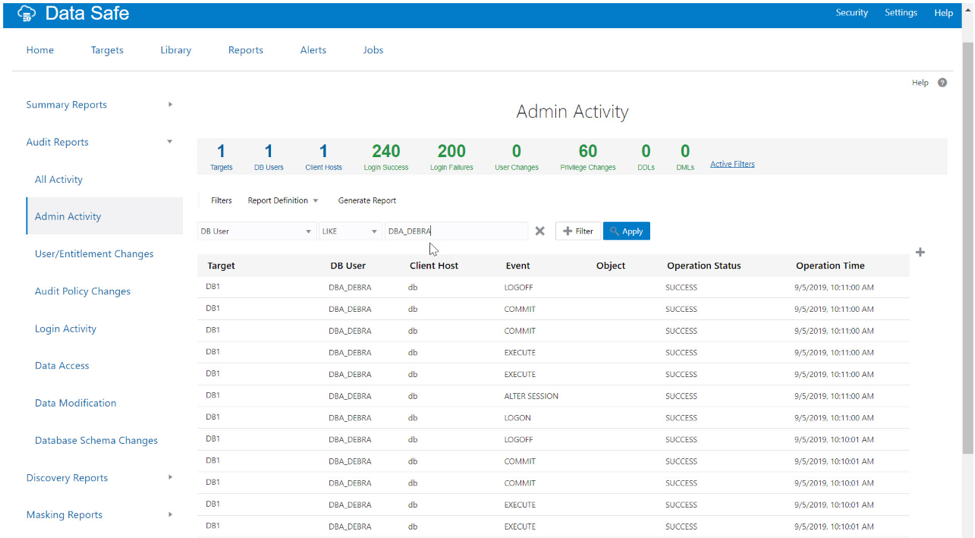The width and height of the screenshot is (975, 538).
Task: Add a new filter with + Filter button
Action: [x=578, y=231]
